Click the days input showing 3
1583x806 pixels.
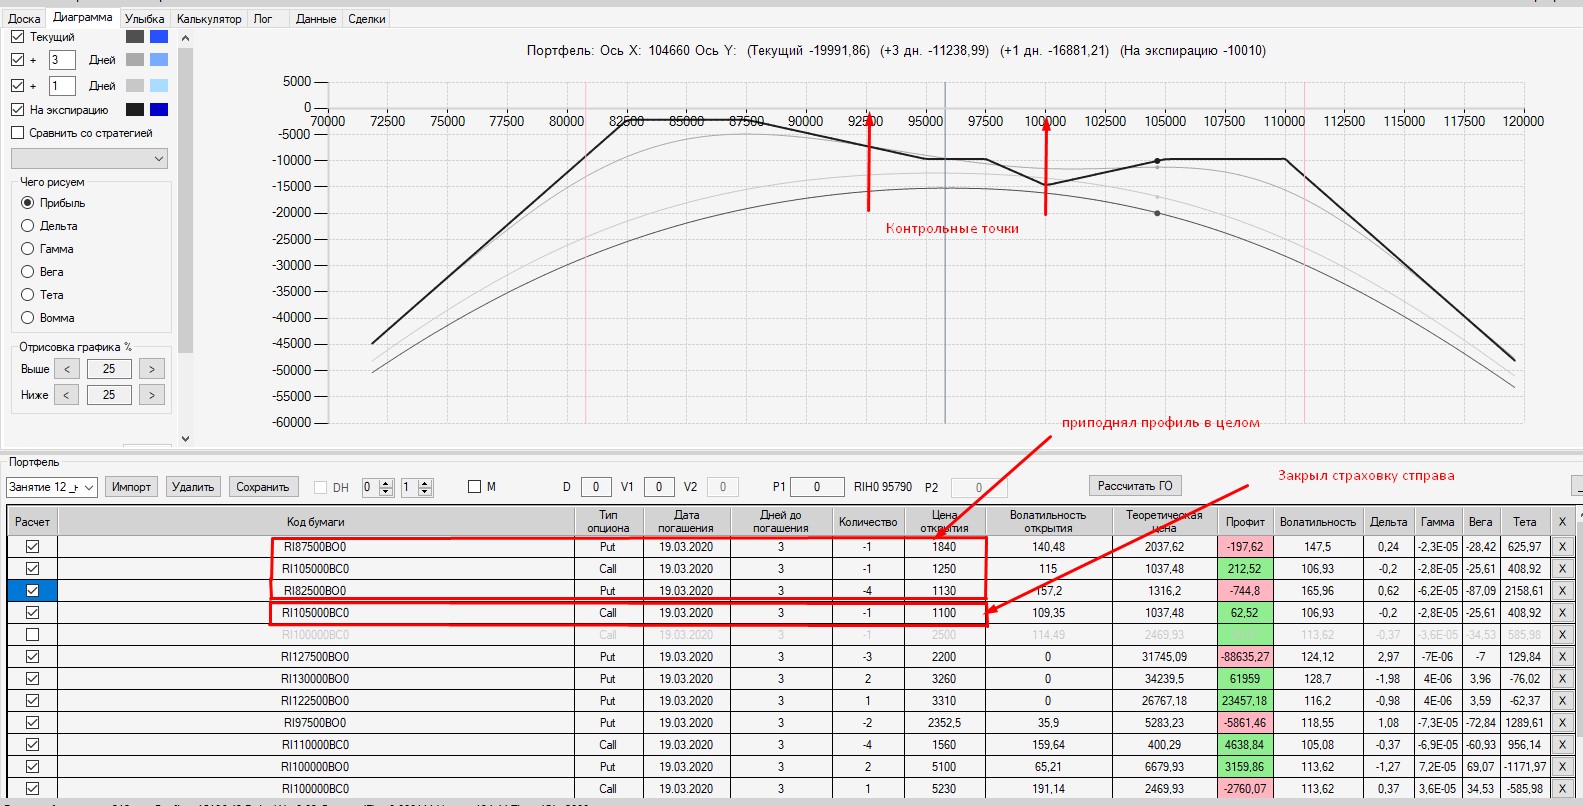coord(61,60)
